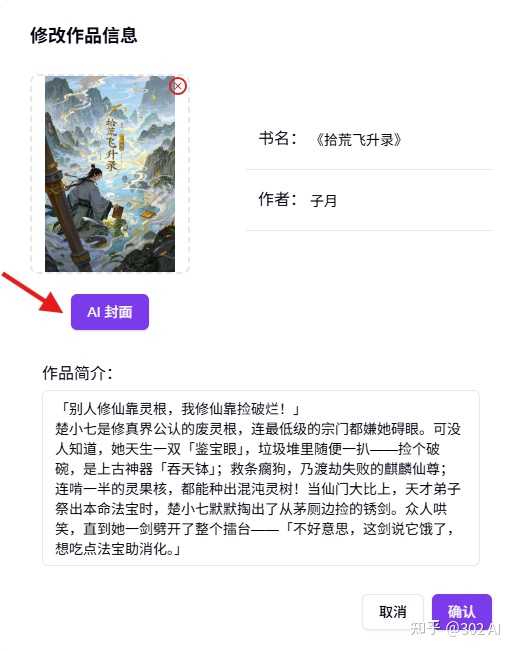This screenshot has height=651, width=514.
Task: Click the calligraphy title on the cover image
Action: pyautogui.click(x=111, y=143)
